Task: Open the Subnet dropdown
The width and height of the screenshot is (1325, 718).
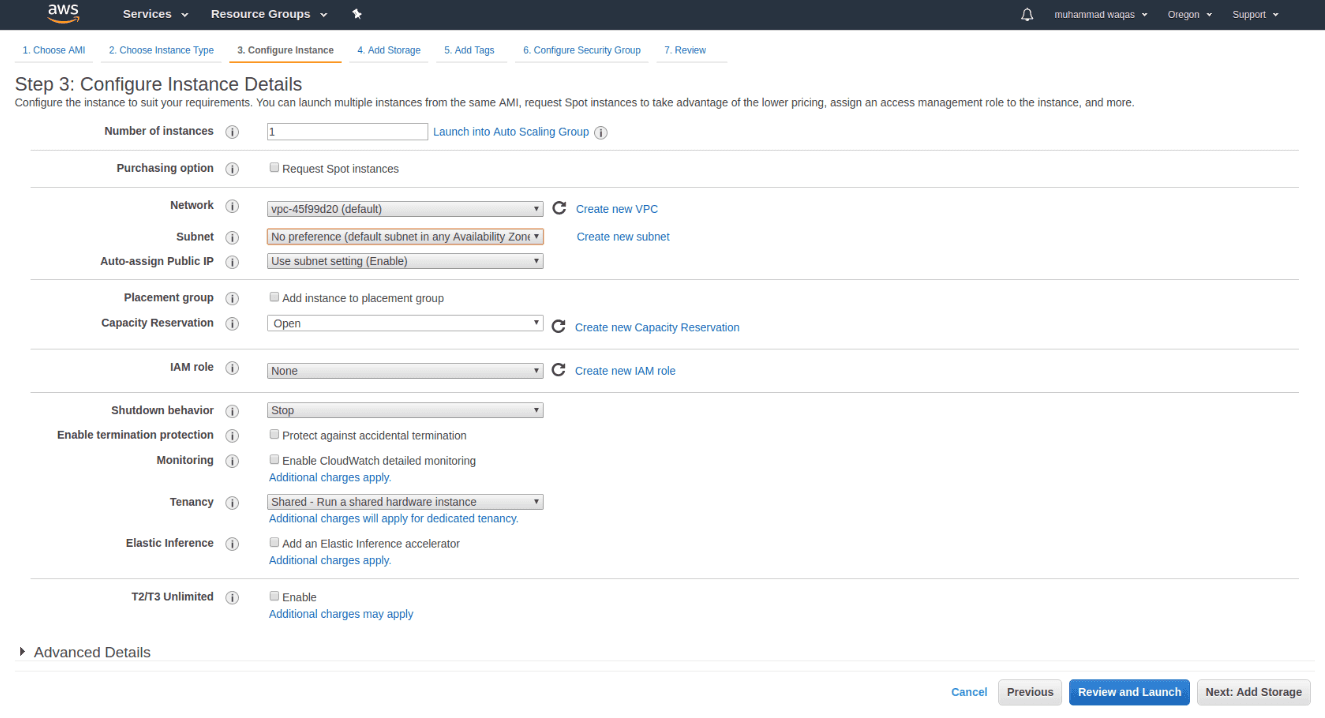Action: pyautogui.click(x=405, y=237)
